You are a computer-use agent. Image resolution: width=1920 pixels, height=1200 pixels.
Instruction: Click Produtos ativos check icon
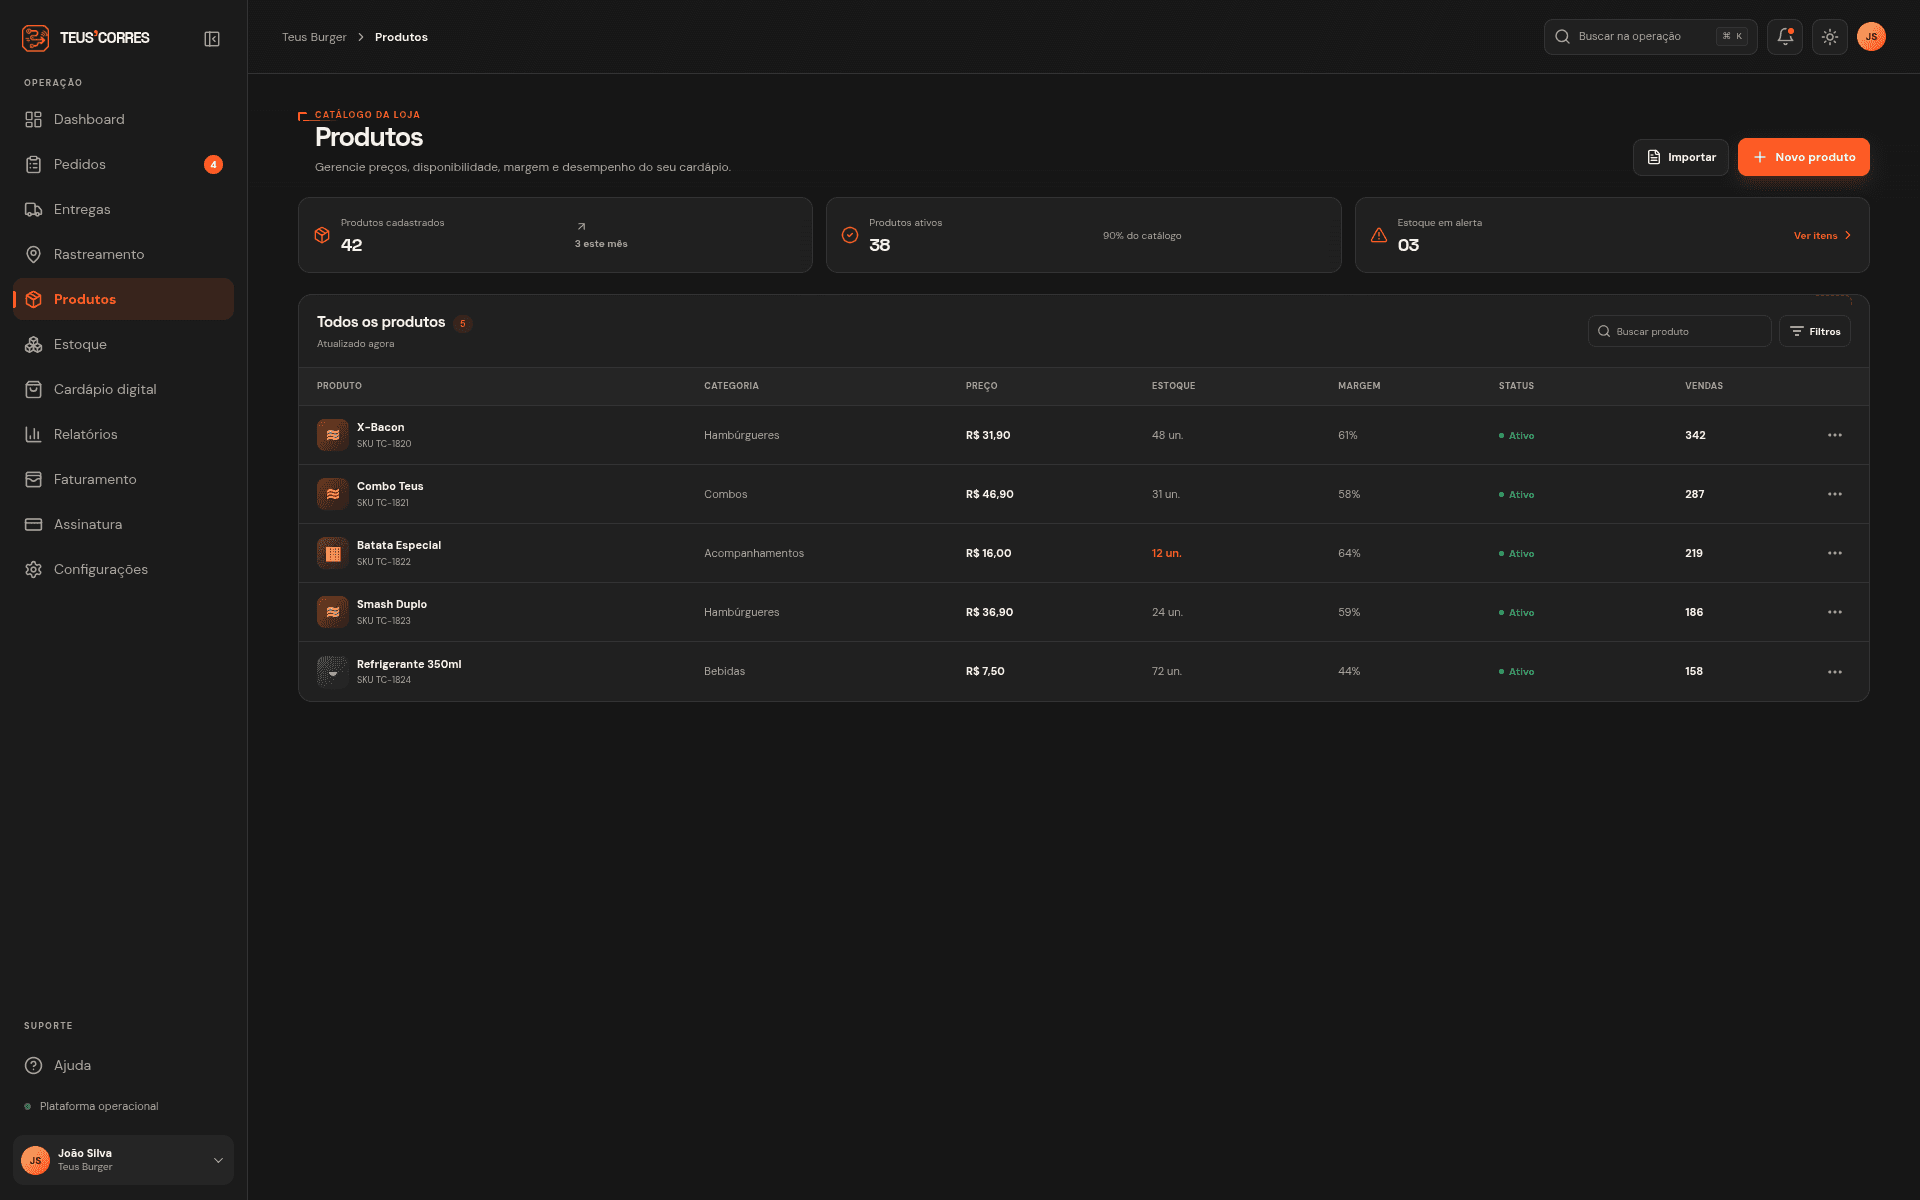tap(850, 235)
